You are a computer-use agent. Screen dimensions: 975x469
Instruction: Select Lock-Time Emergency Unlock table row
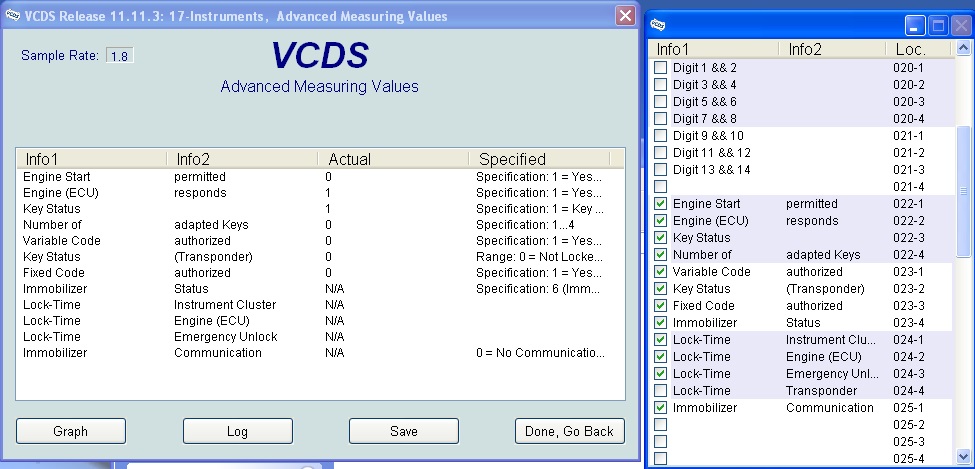click(x=320, y=337)
